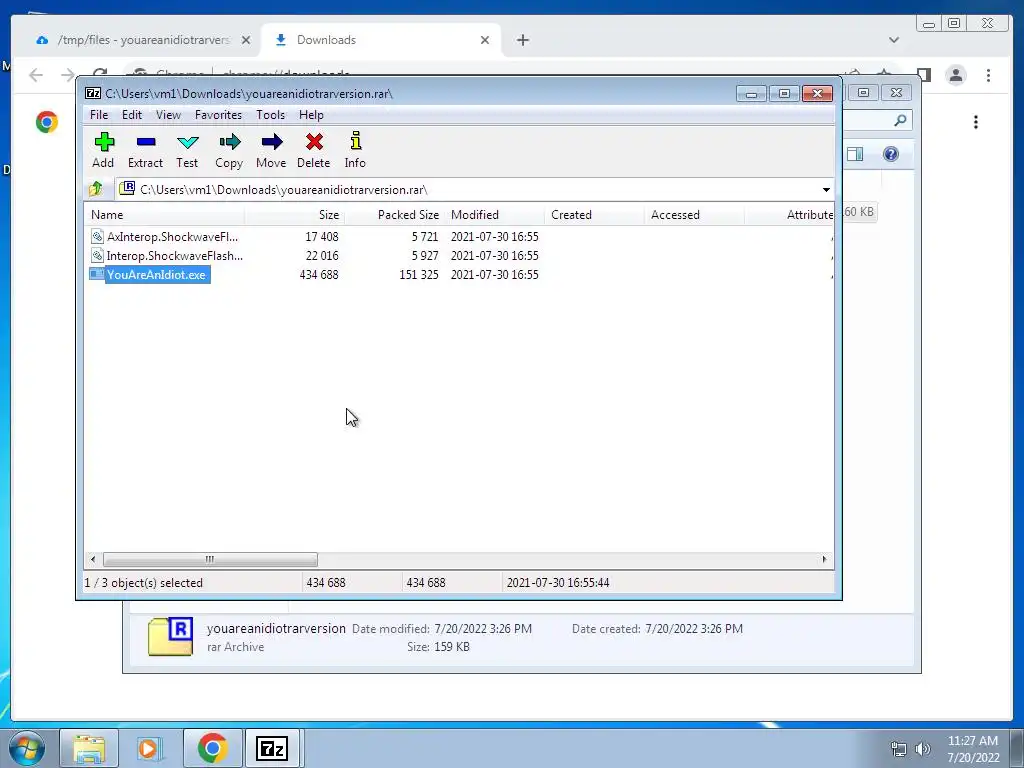
Task: Switch to Chrome via taskbar icon
Action: click(212, 748)
